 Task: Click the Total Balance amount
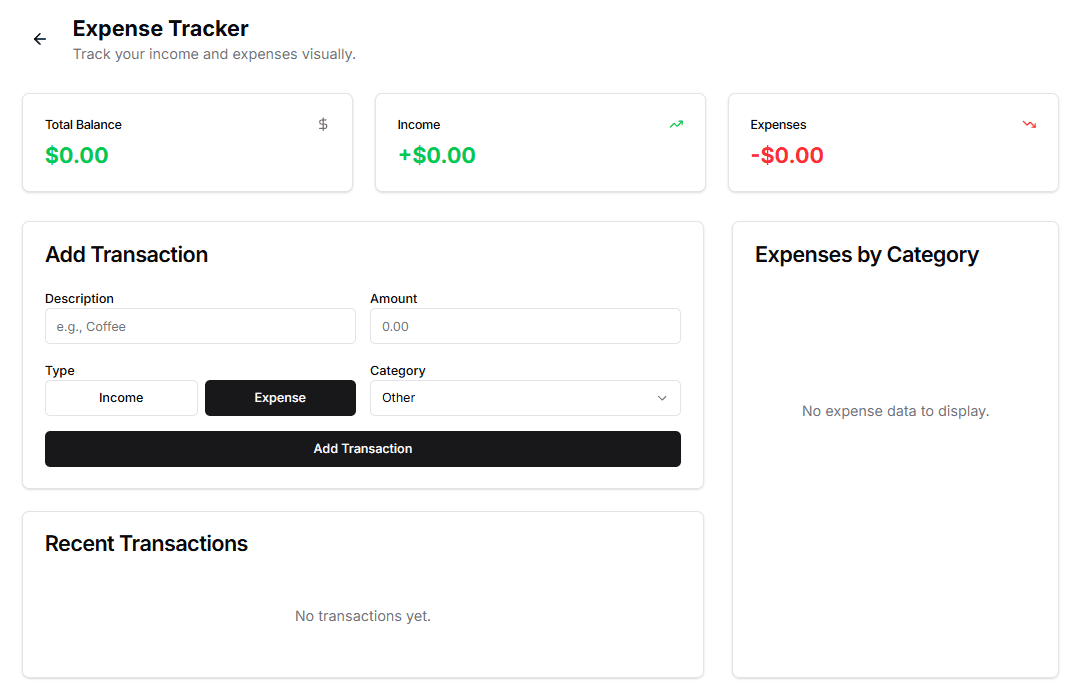click(x=77, y=155)
